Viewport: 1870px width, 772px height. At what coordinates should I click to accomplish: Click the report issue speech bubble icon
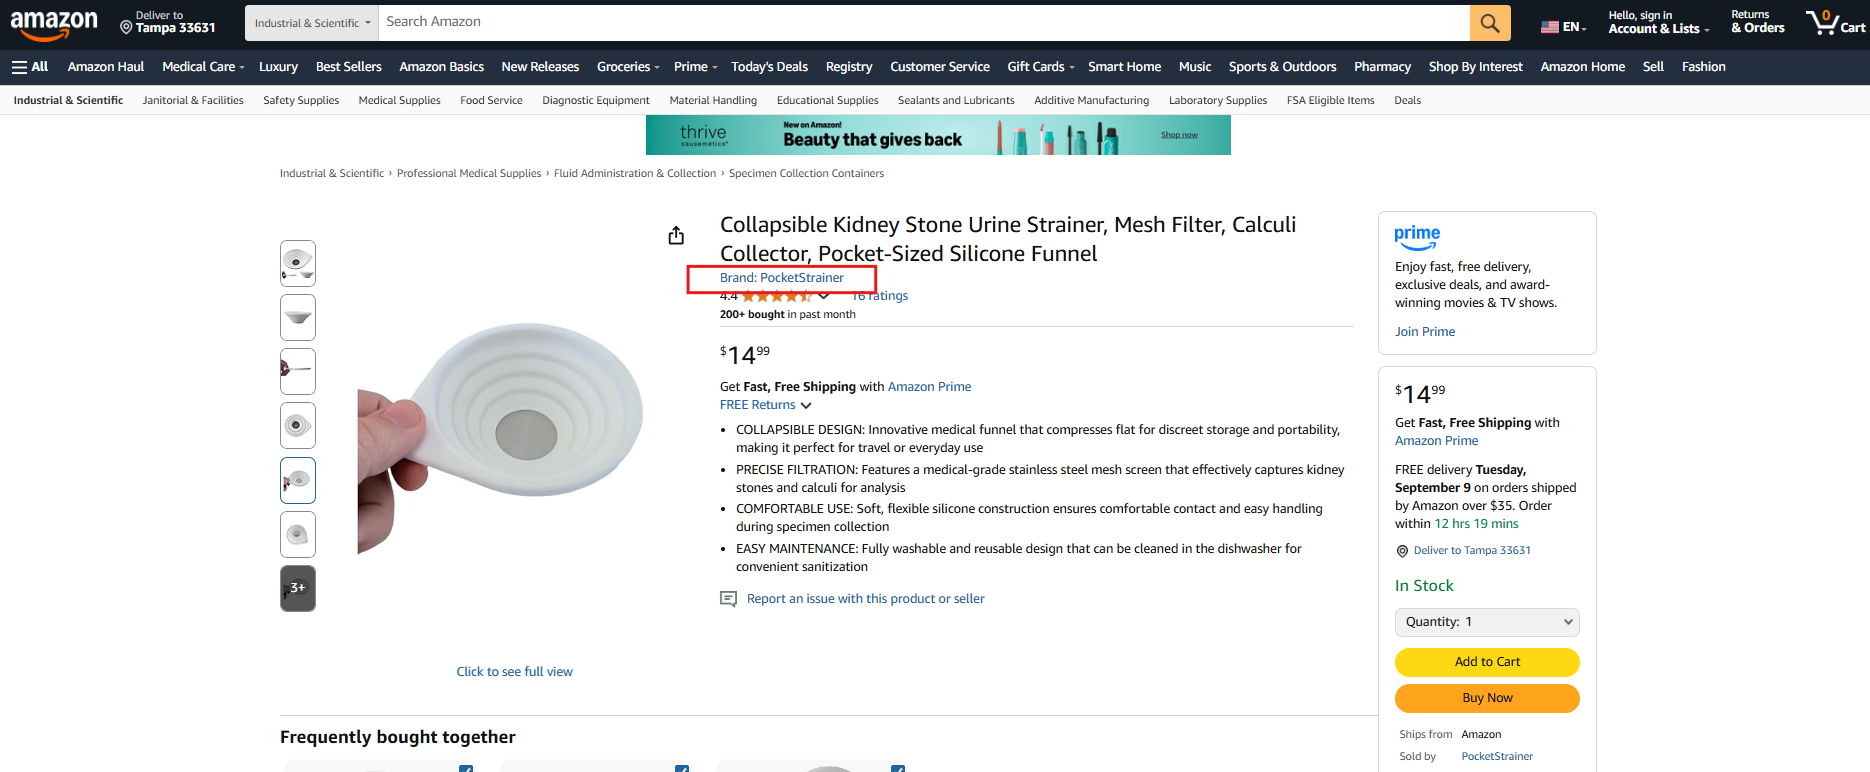point(728,599)
